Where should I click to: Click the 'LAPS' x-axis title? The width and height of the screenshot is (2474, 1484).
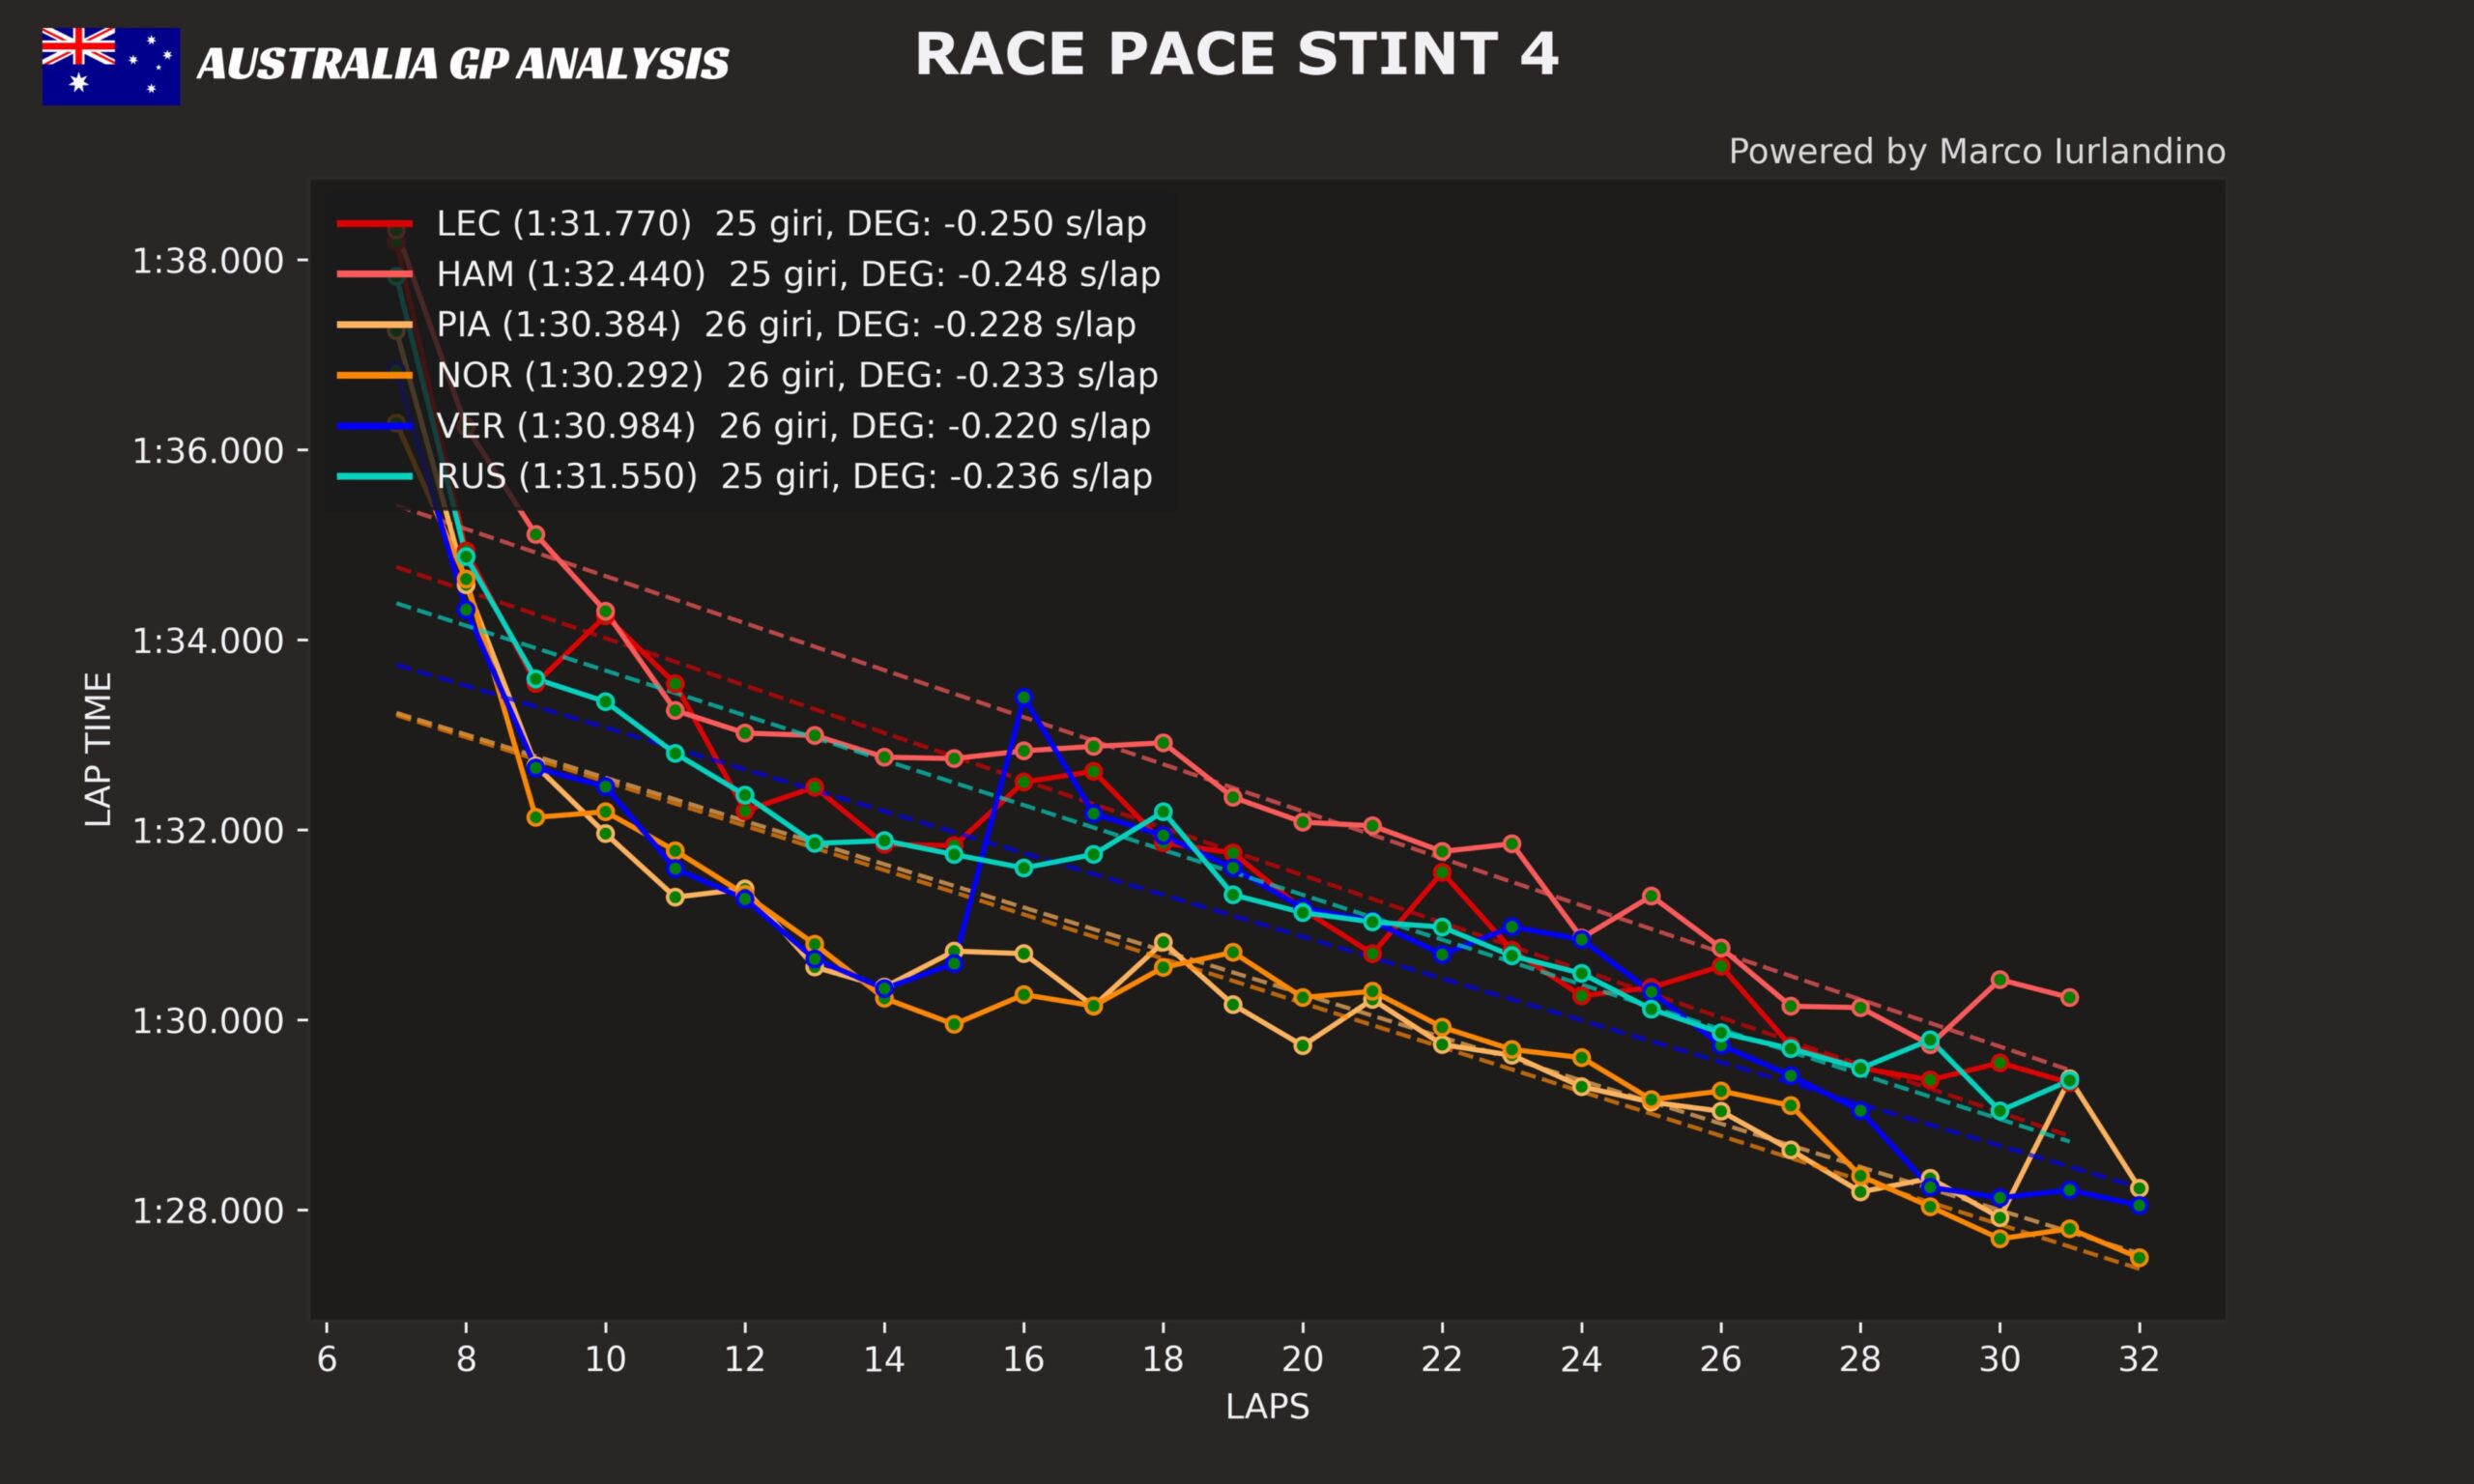pos(1267,1407)
